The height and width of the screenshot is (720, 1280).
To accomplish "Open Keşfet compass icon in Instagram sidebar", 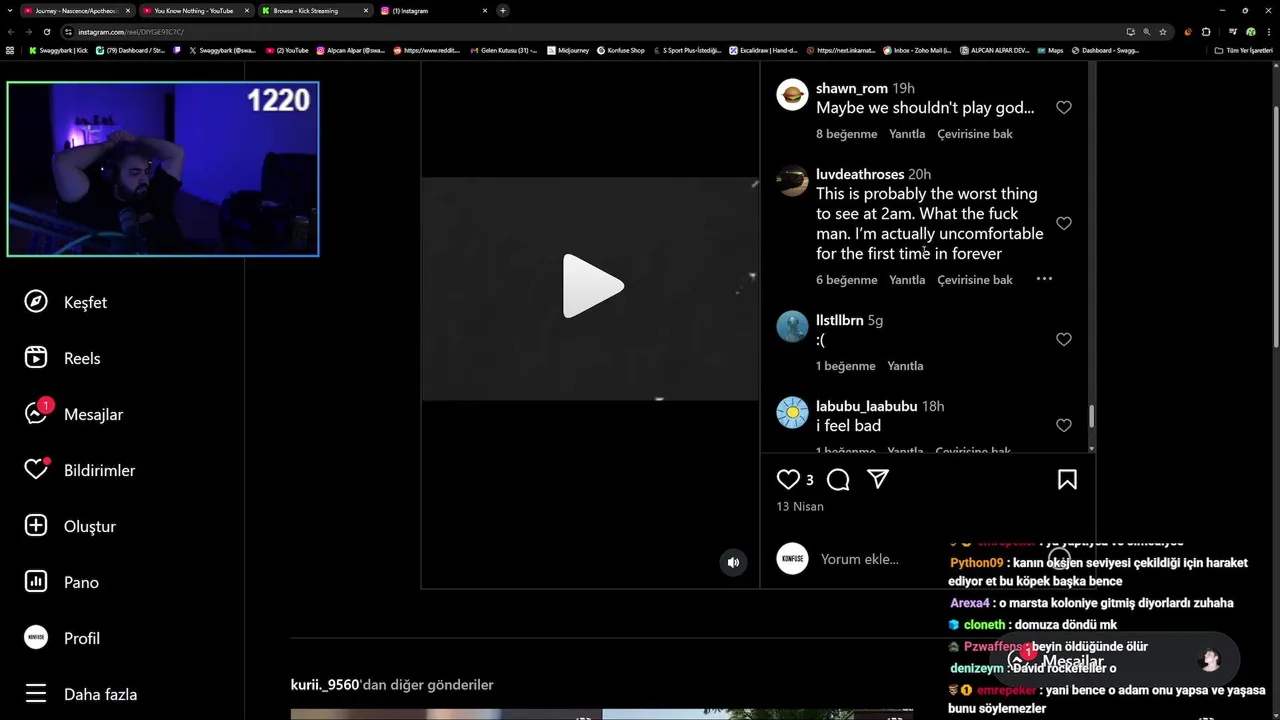I will [x=36, y=302].
